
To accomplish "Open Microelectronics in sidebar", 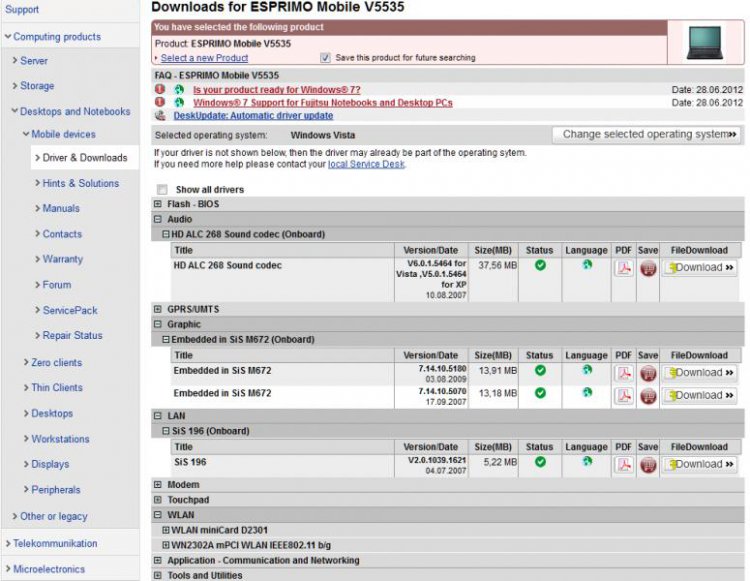I will click(49, 569).
